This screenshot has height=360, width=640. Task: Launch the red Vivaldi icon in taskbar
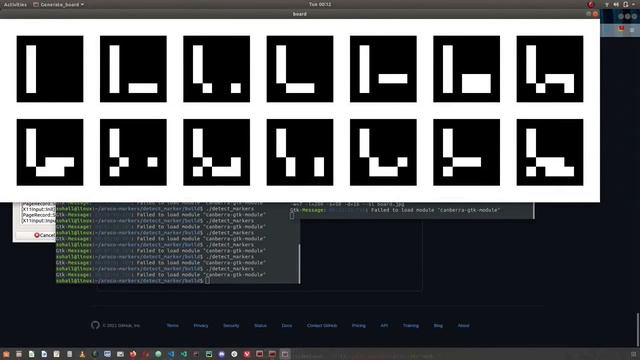click(x=247, y=354)
